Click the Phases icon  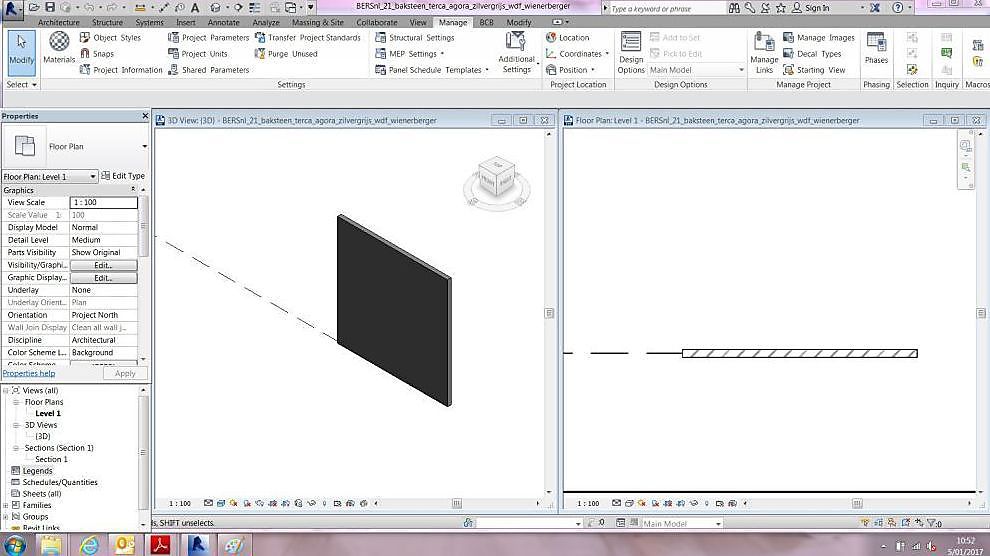point(876,47)
